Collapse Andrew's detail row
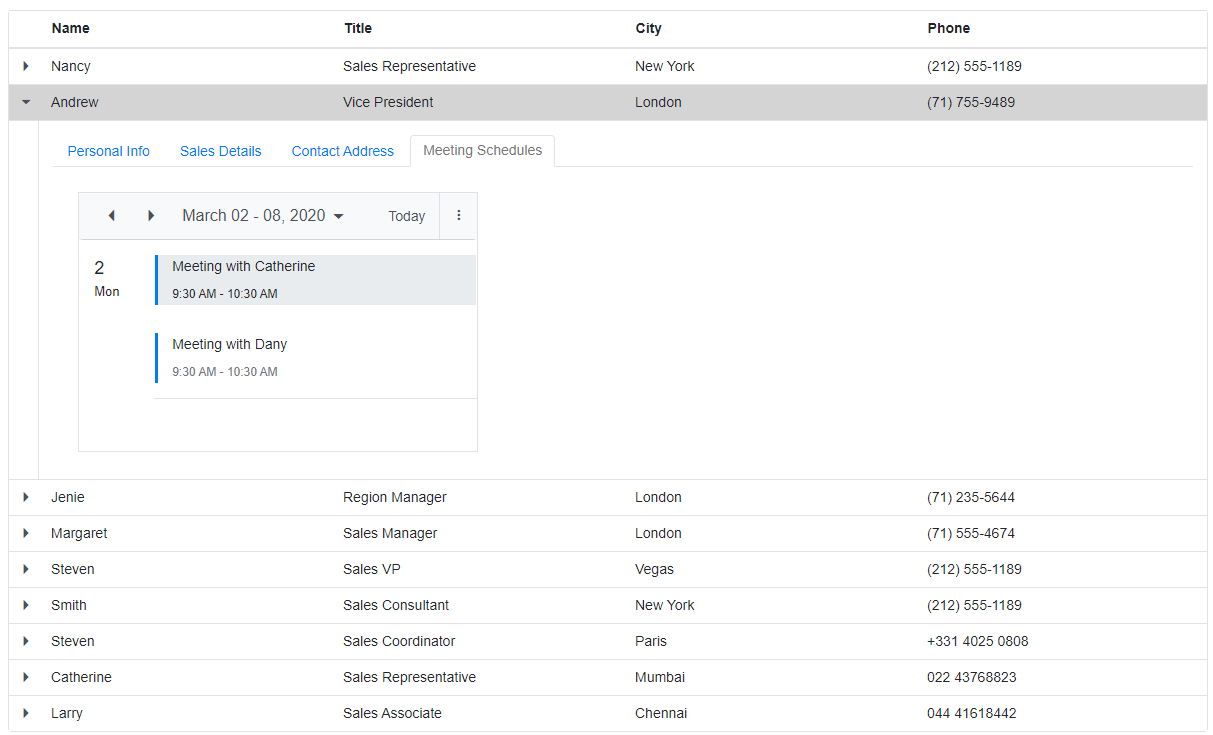The height and width of the screenshot is (735, 1213). 26,102
